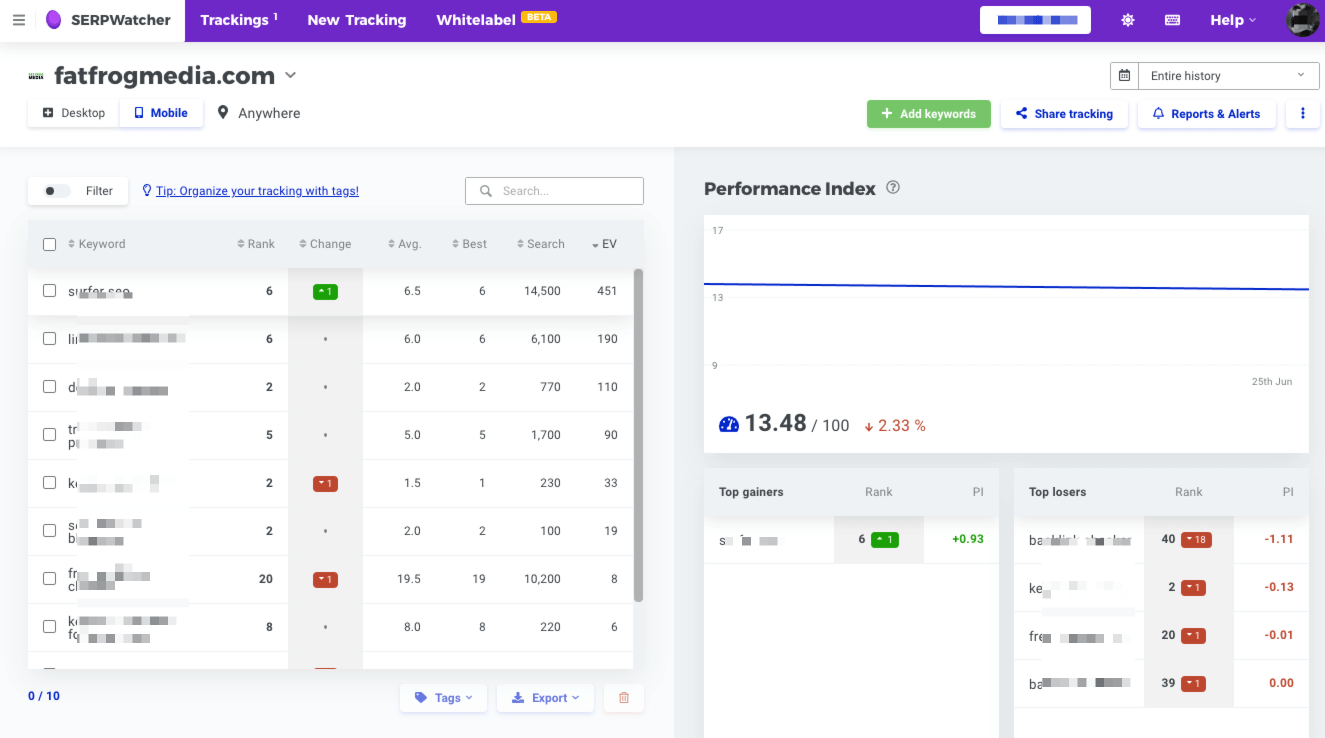This screenshot has height=738, width=1325.
Task: Click the Share tracking button
Action: 1065,114
